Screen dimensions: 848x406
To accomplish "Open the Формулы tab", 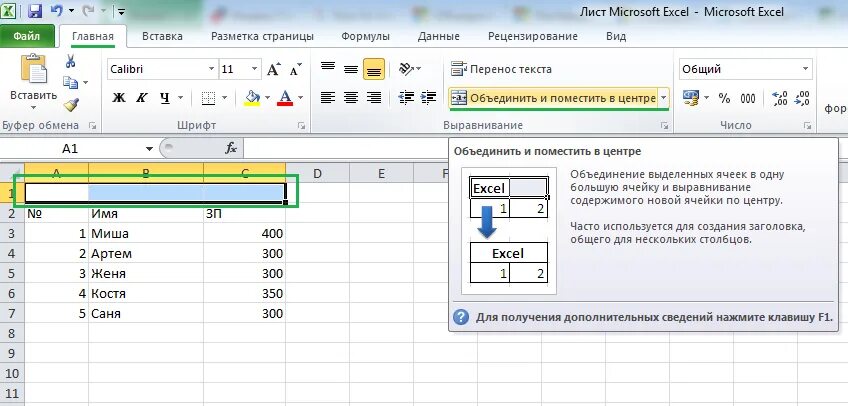I will click(x=366, y=36).
